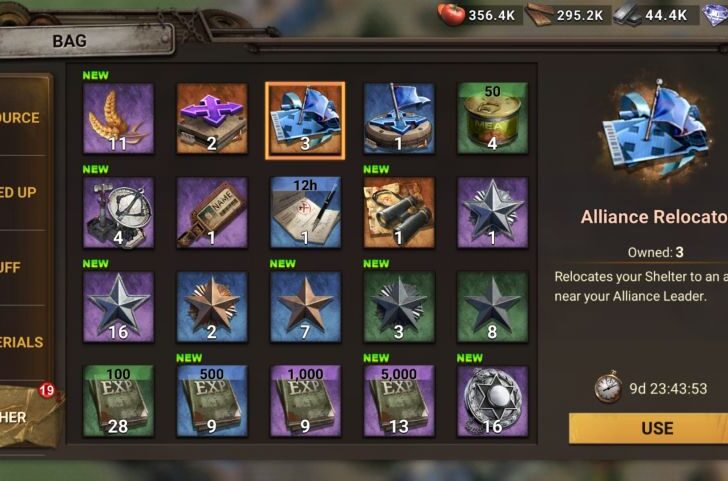This screenshot has height=481, width=728.
Task: Select the silver star with count 16
Action: [118, 307]
